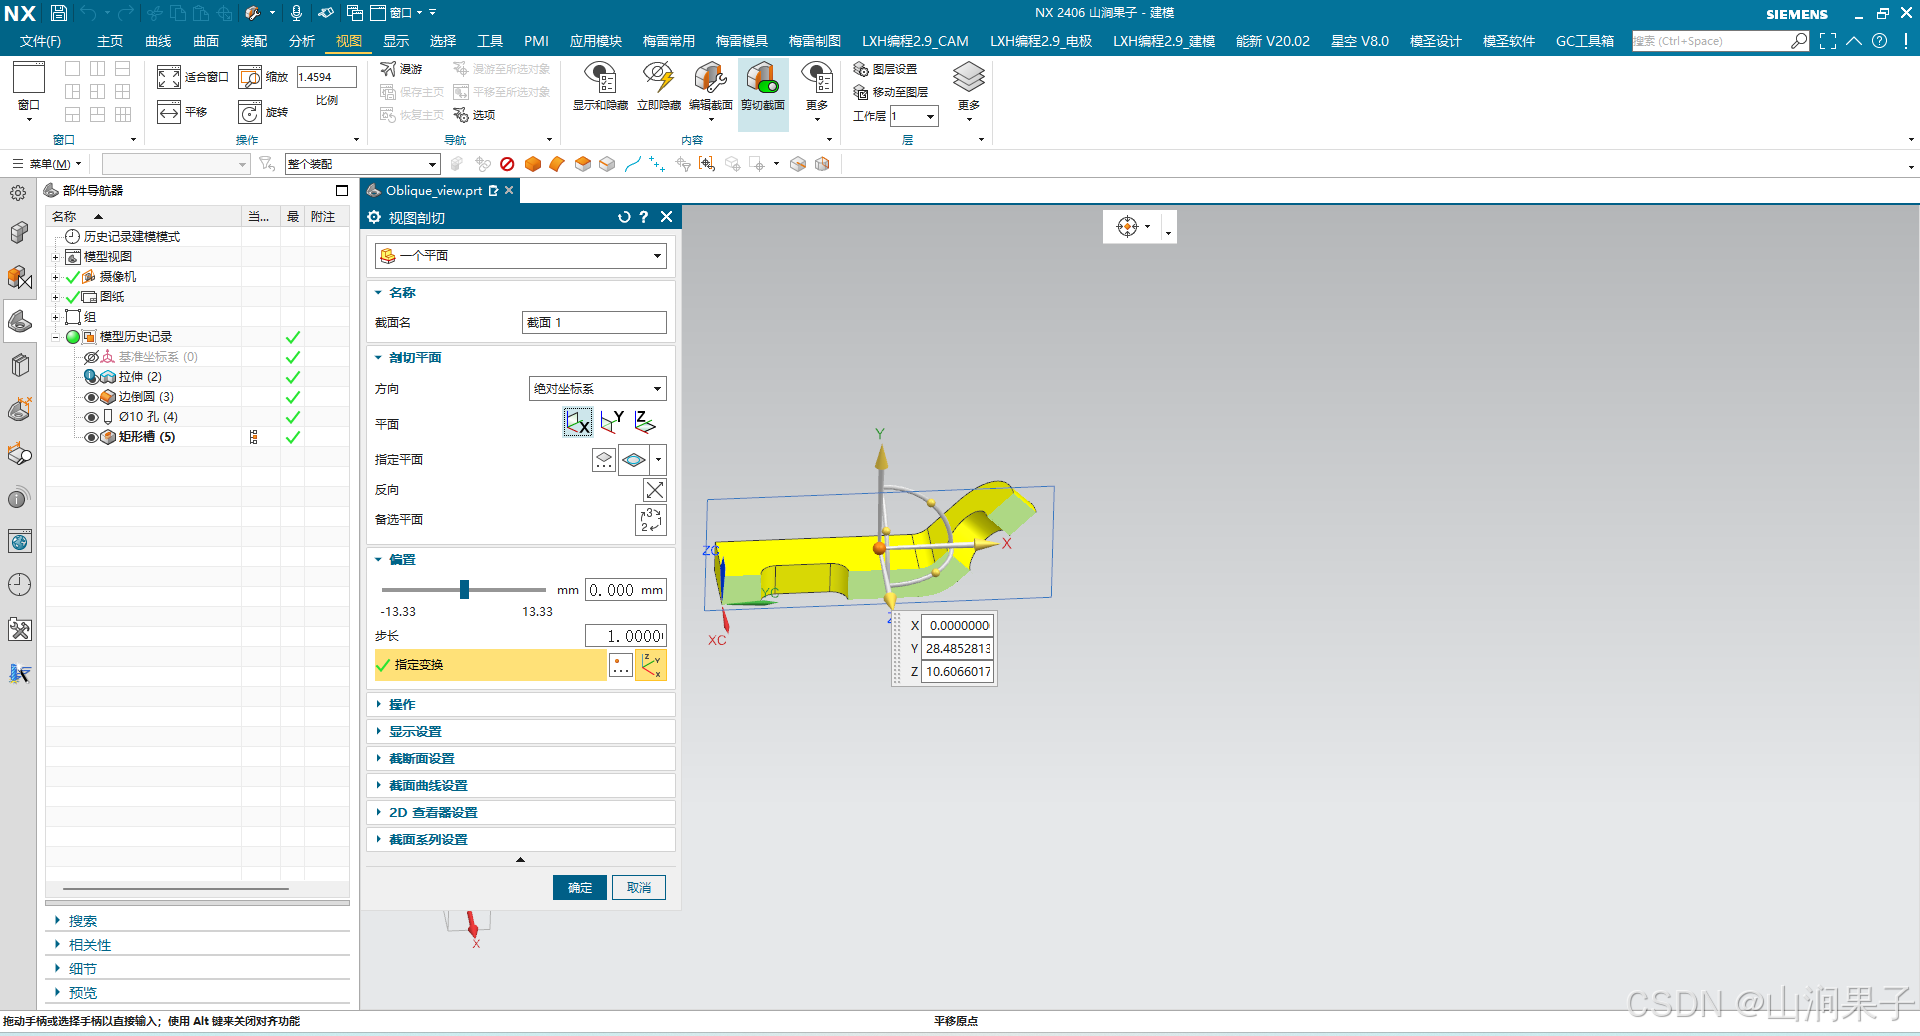Toggle visibility of 边倒圆 (3) feature
This screenshot has height=1036, width=1920.
coord(91,397)
